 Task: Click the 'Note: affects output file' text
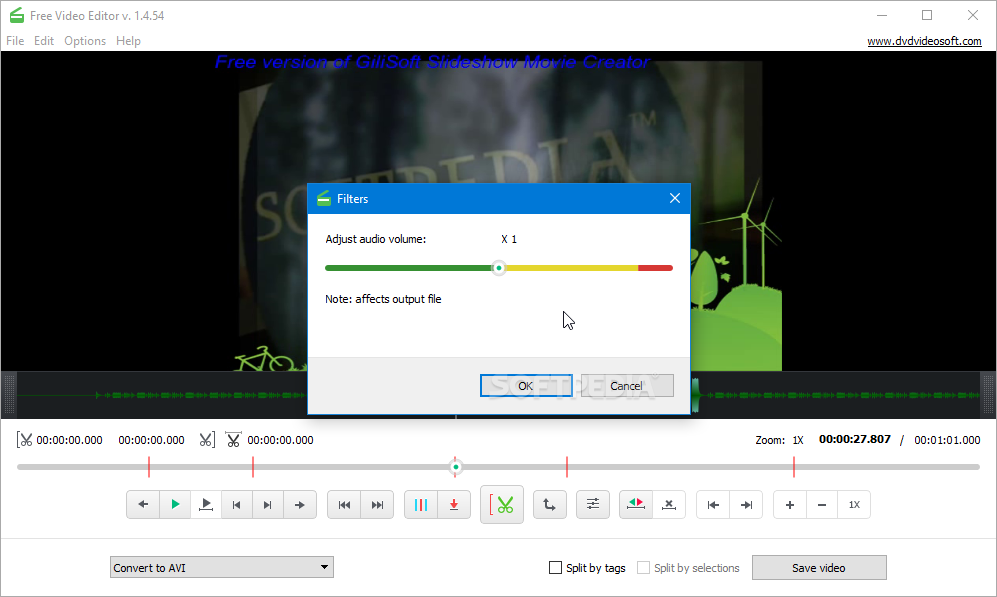383,299
